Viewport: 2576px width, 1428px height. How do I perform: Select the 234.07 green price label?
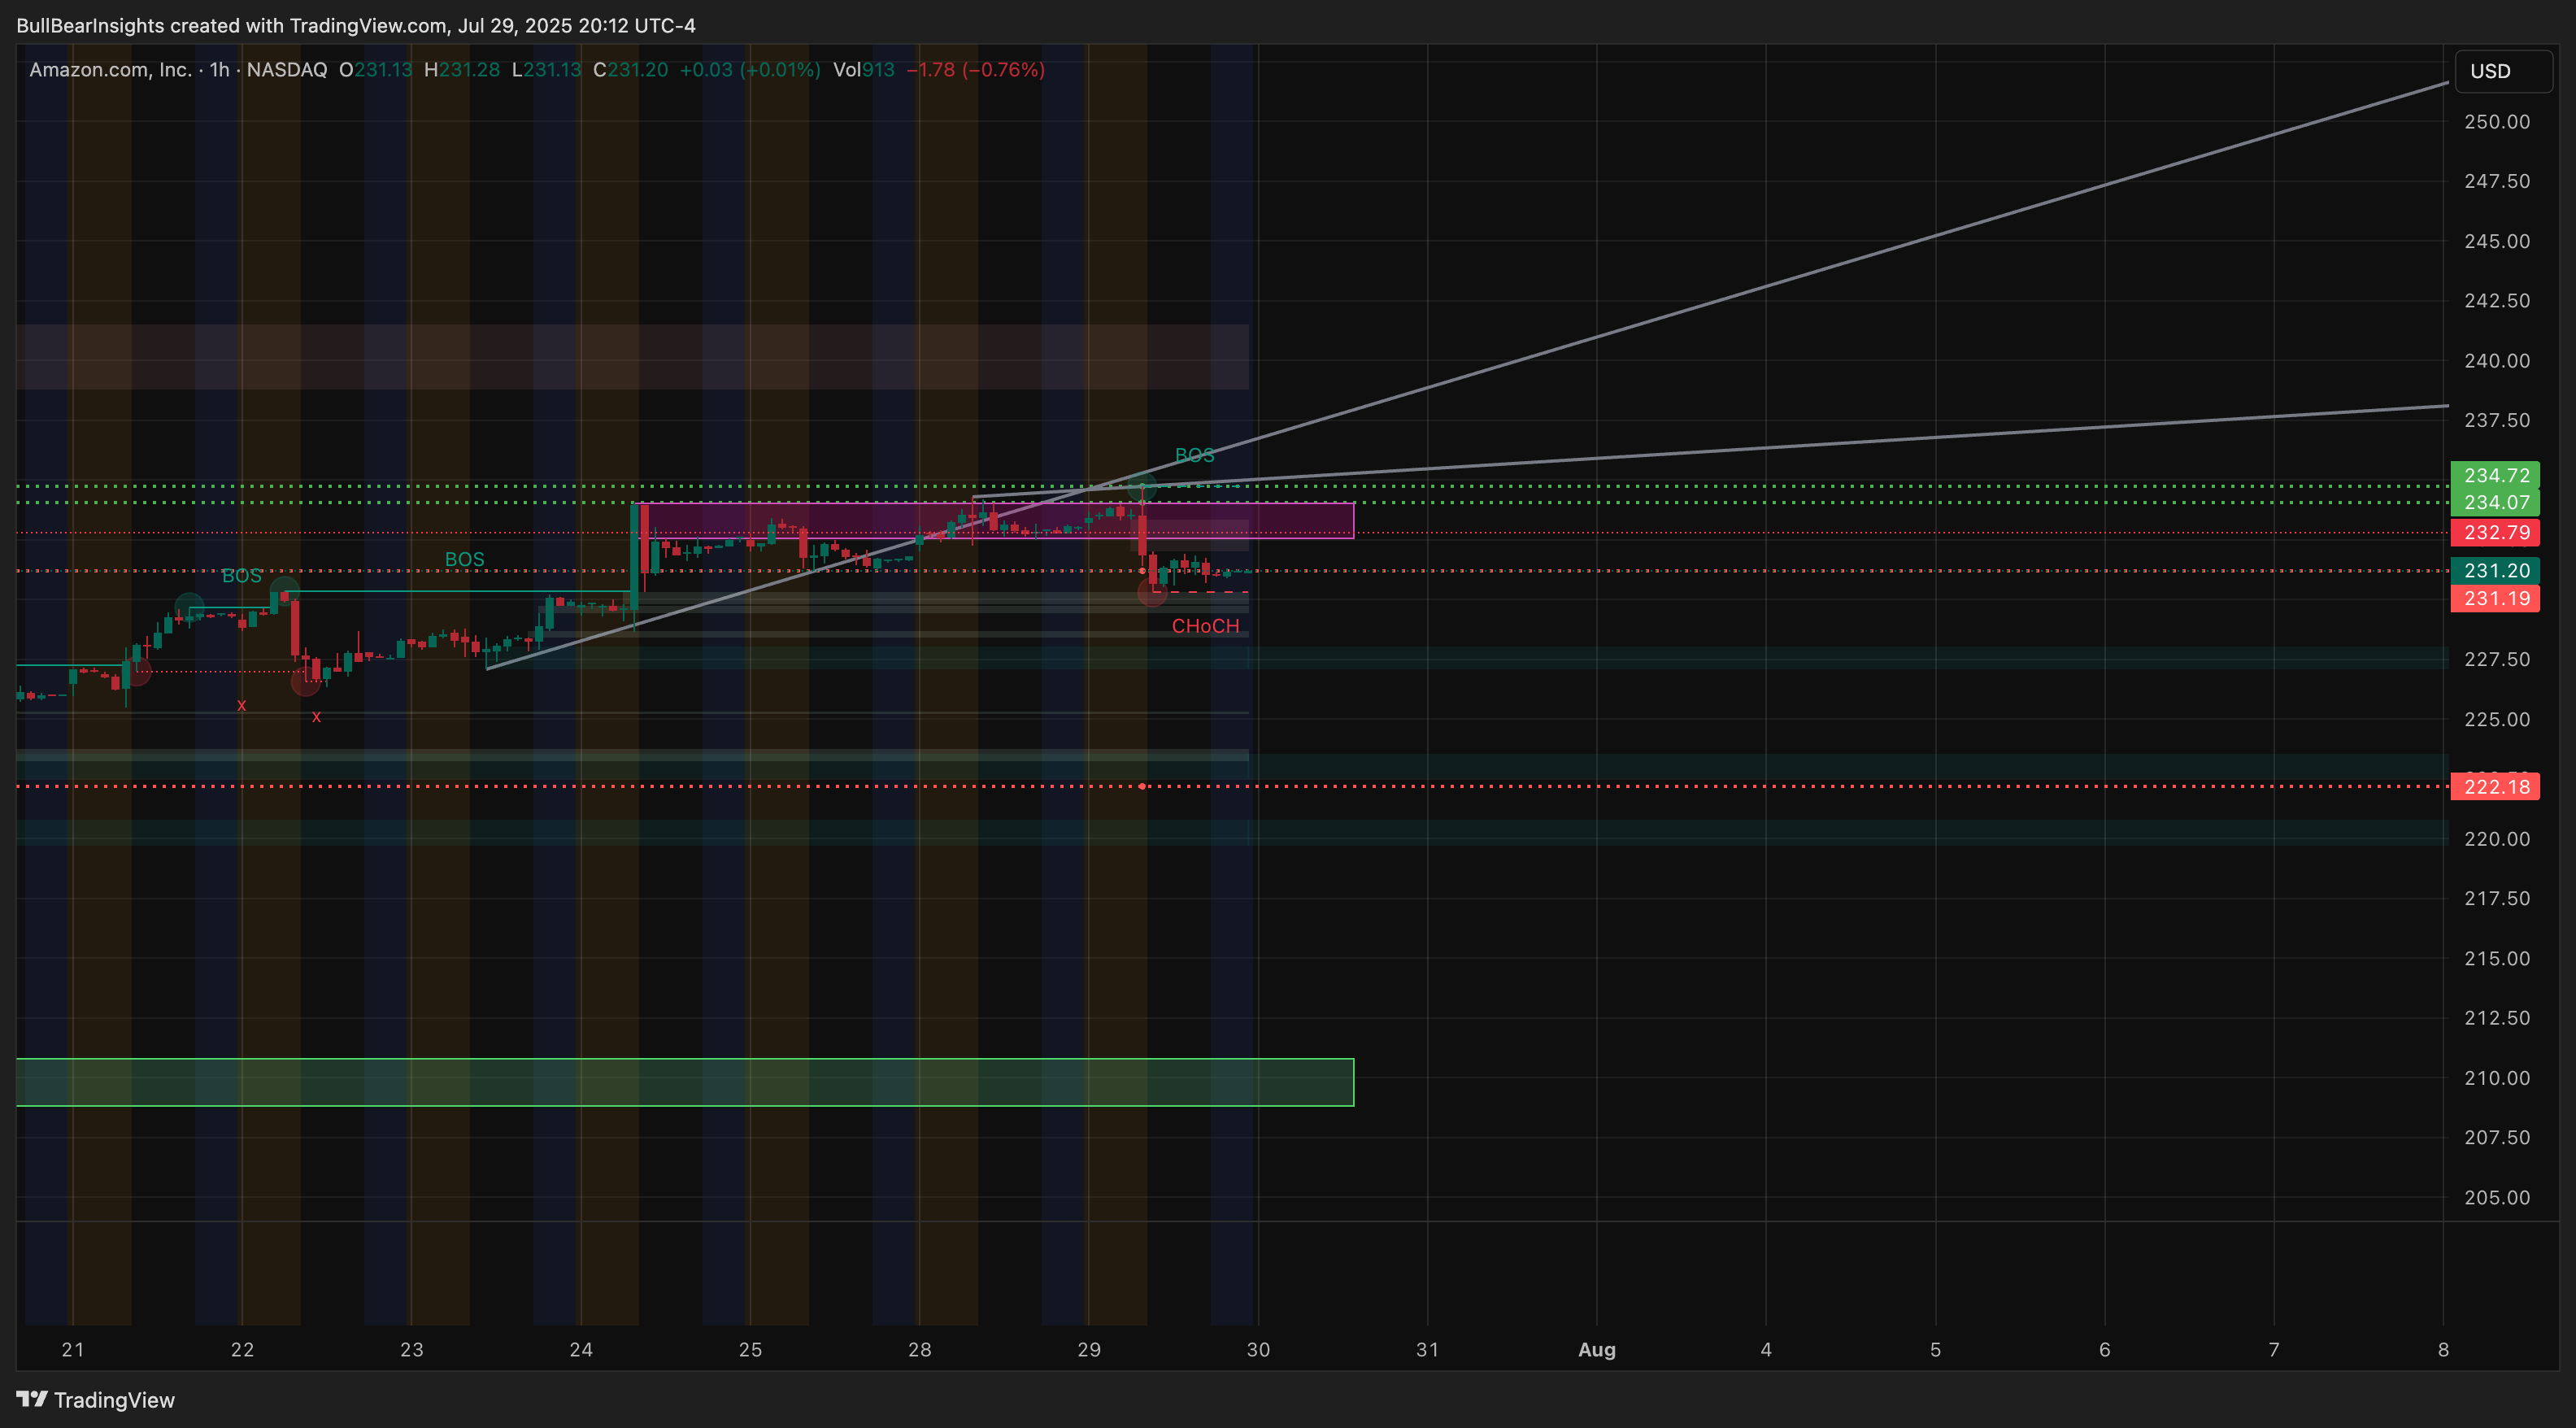[x=2495, y=502]
